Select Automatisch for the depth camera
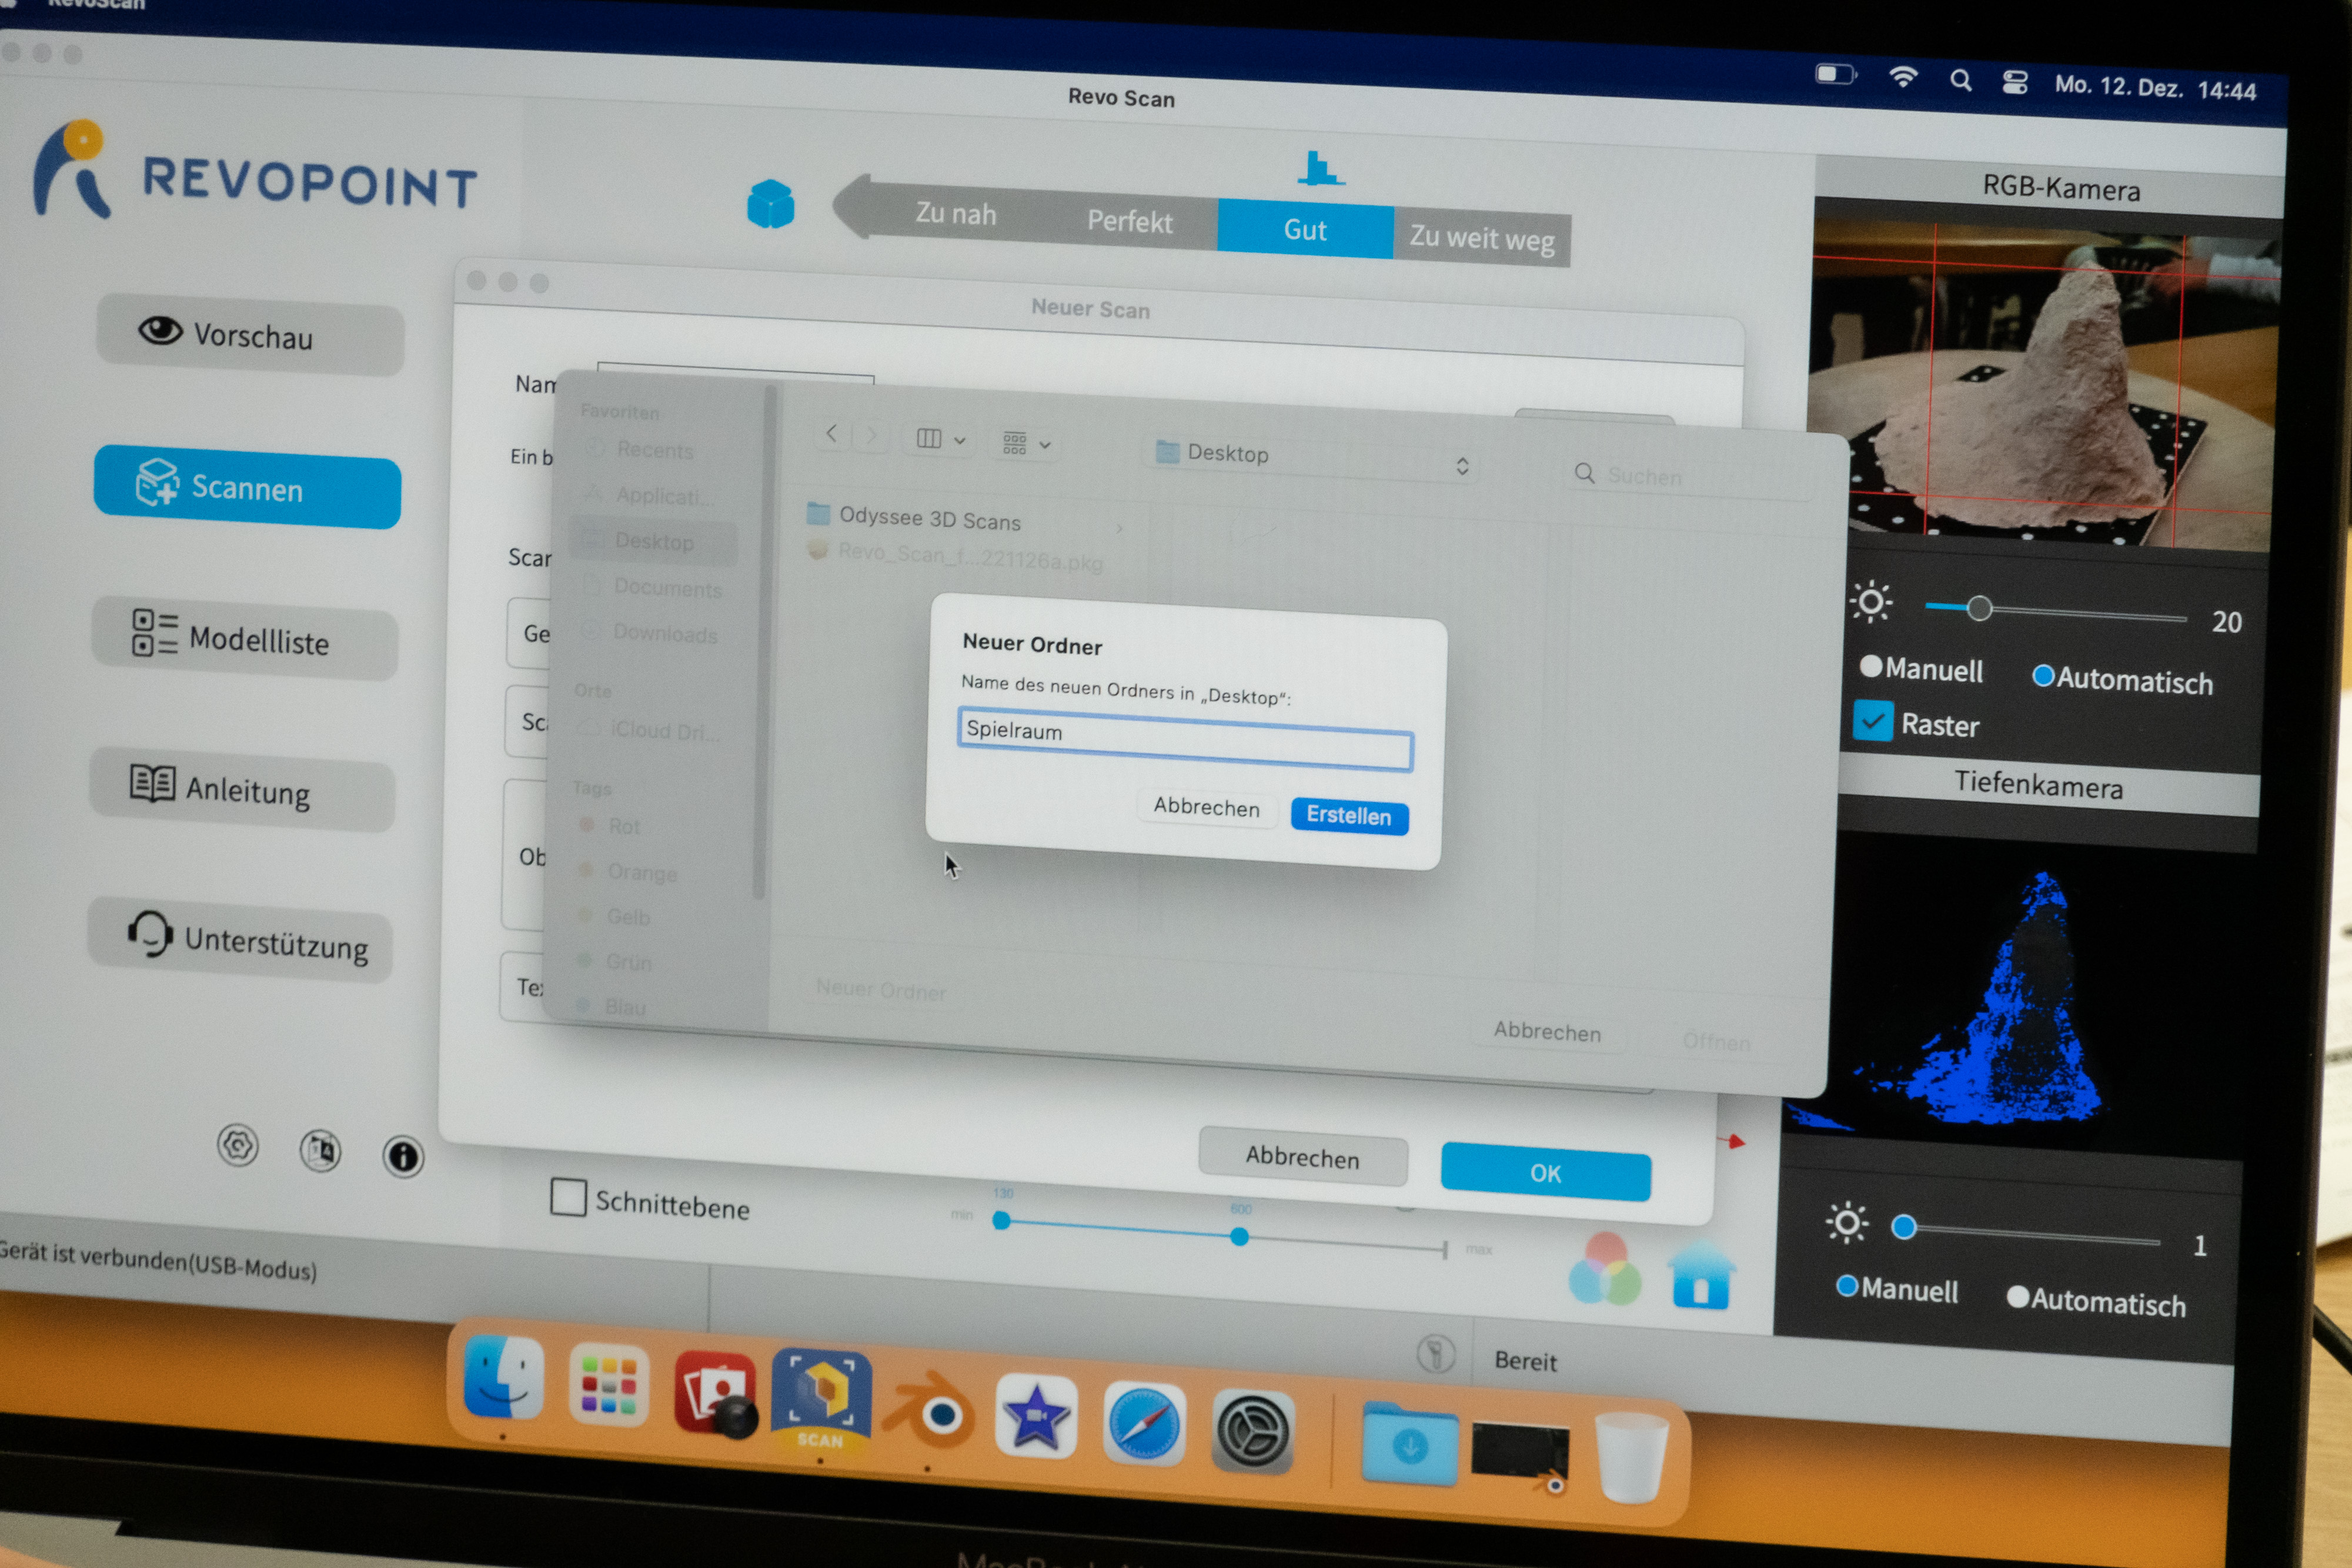This screenshot has height=1568, width=2352. [2096, 1300]
